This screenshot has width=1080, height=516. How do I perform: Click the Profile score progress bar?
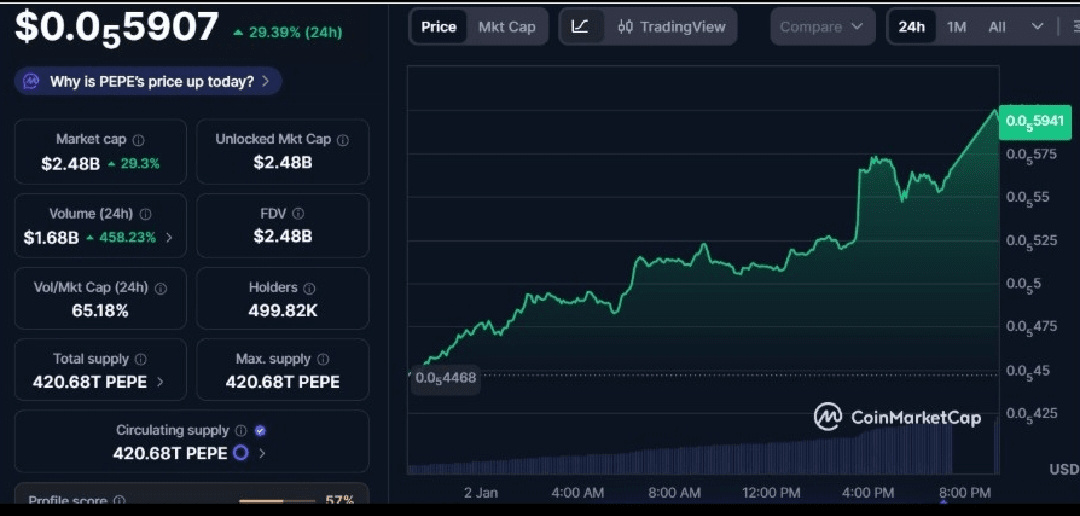[275, 500]
